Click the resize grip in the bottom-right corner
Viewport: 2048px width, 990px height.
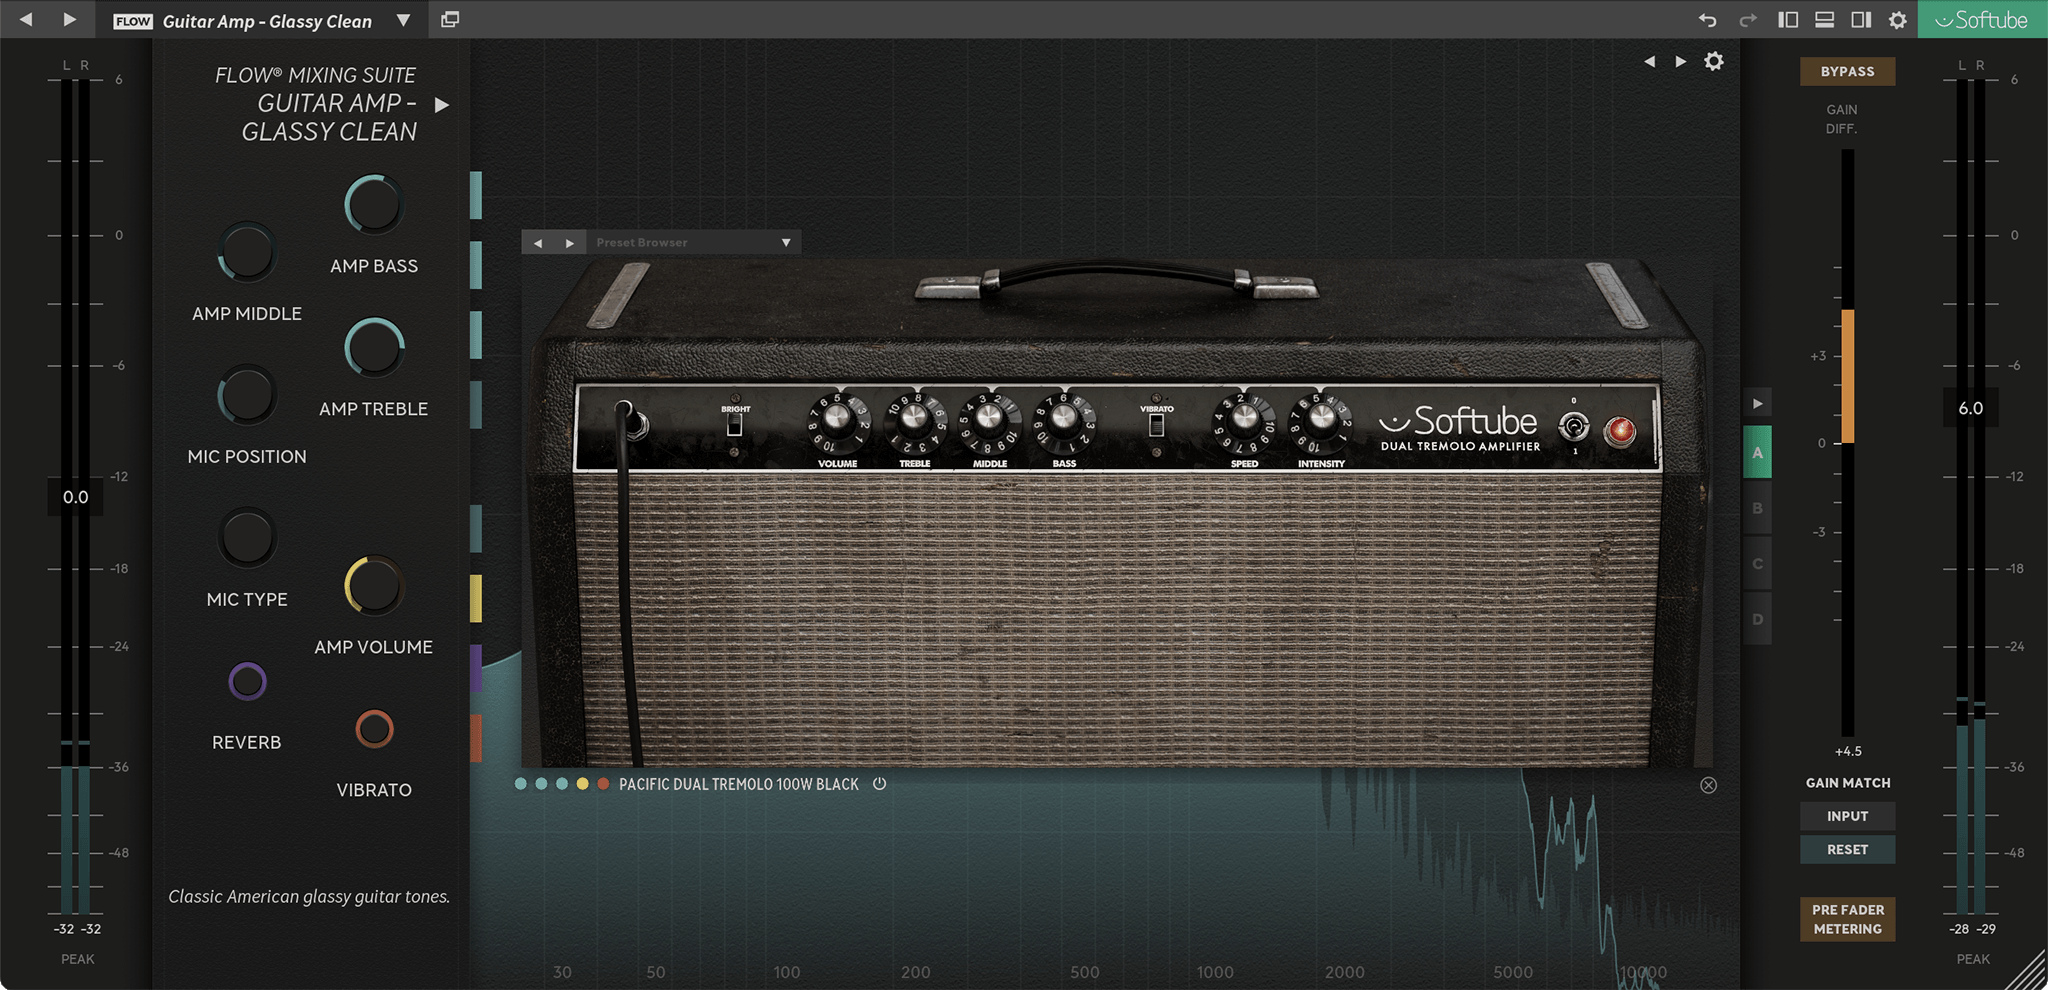(2026, 969)
